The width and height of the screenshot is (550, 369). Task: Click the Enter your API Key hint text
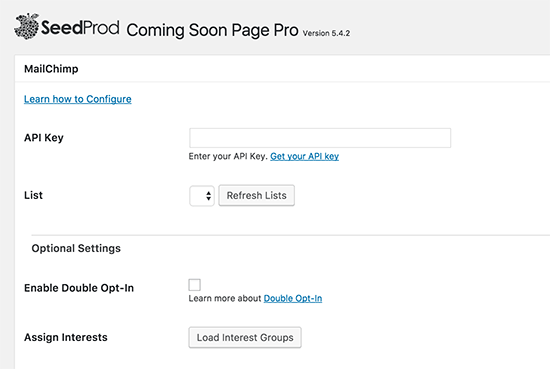click(x=228, y=156)
